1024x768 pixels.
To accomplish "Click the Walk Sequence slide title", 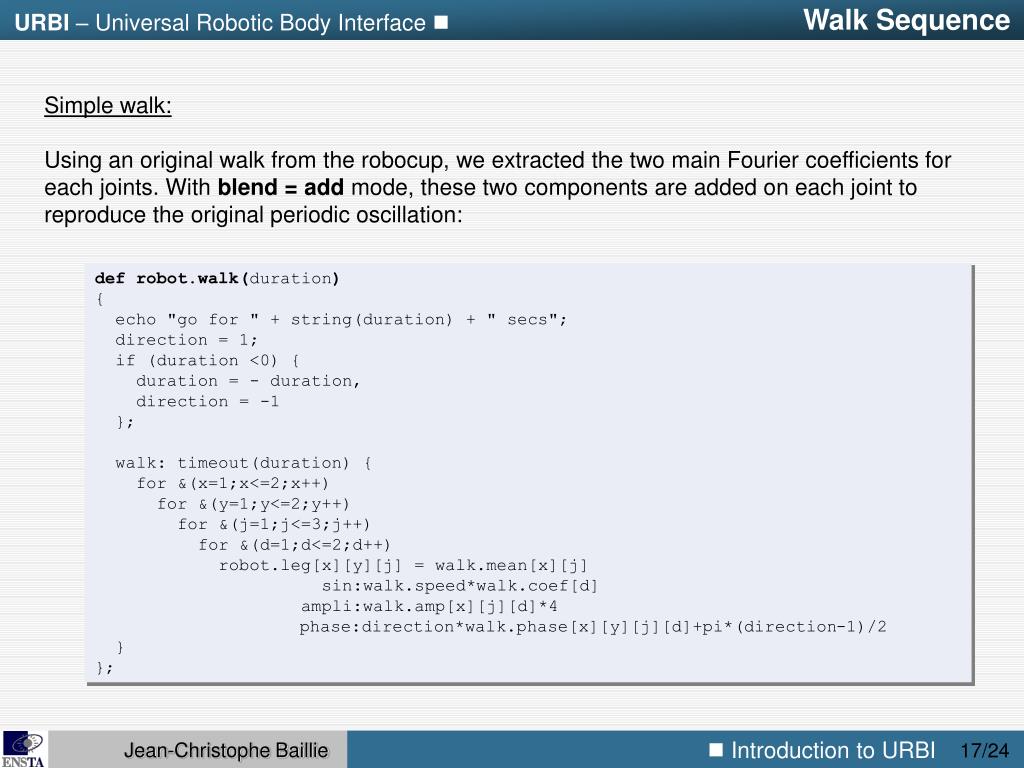I will coord(906,20).
